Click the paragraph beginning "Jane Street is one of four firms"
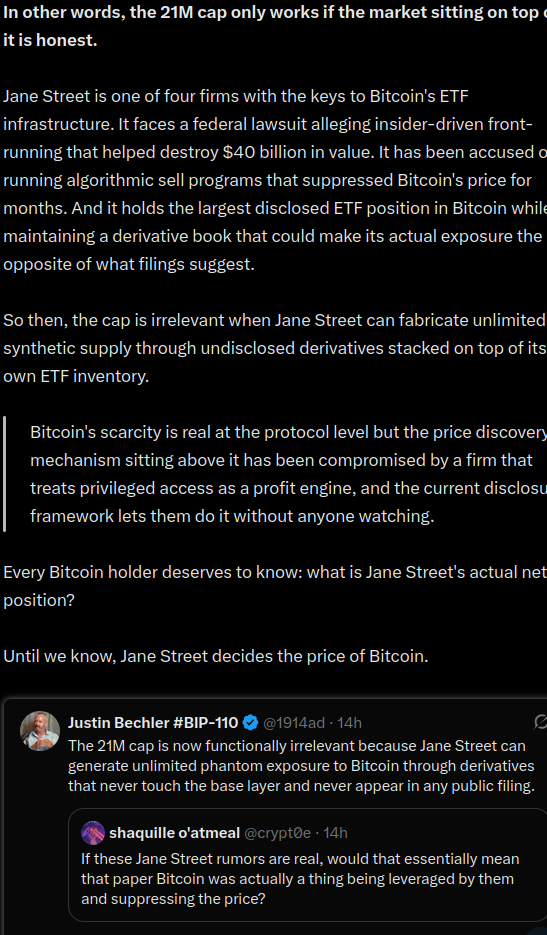Viewport: 547px width, 935px height. (x=274, y=180)
